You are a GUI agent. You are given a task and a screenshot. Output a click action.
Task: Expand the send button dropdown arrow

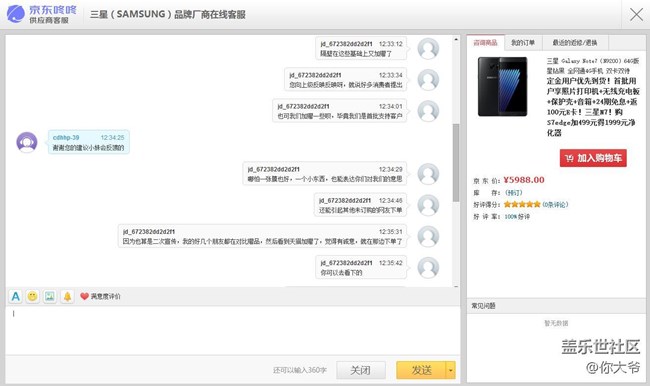pyautogui.click(x=451, y=370)
